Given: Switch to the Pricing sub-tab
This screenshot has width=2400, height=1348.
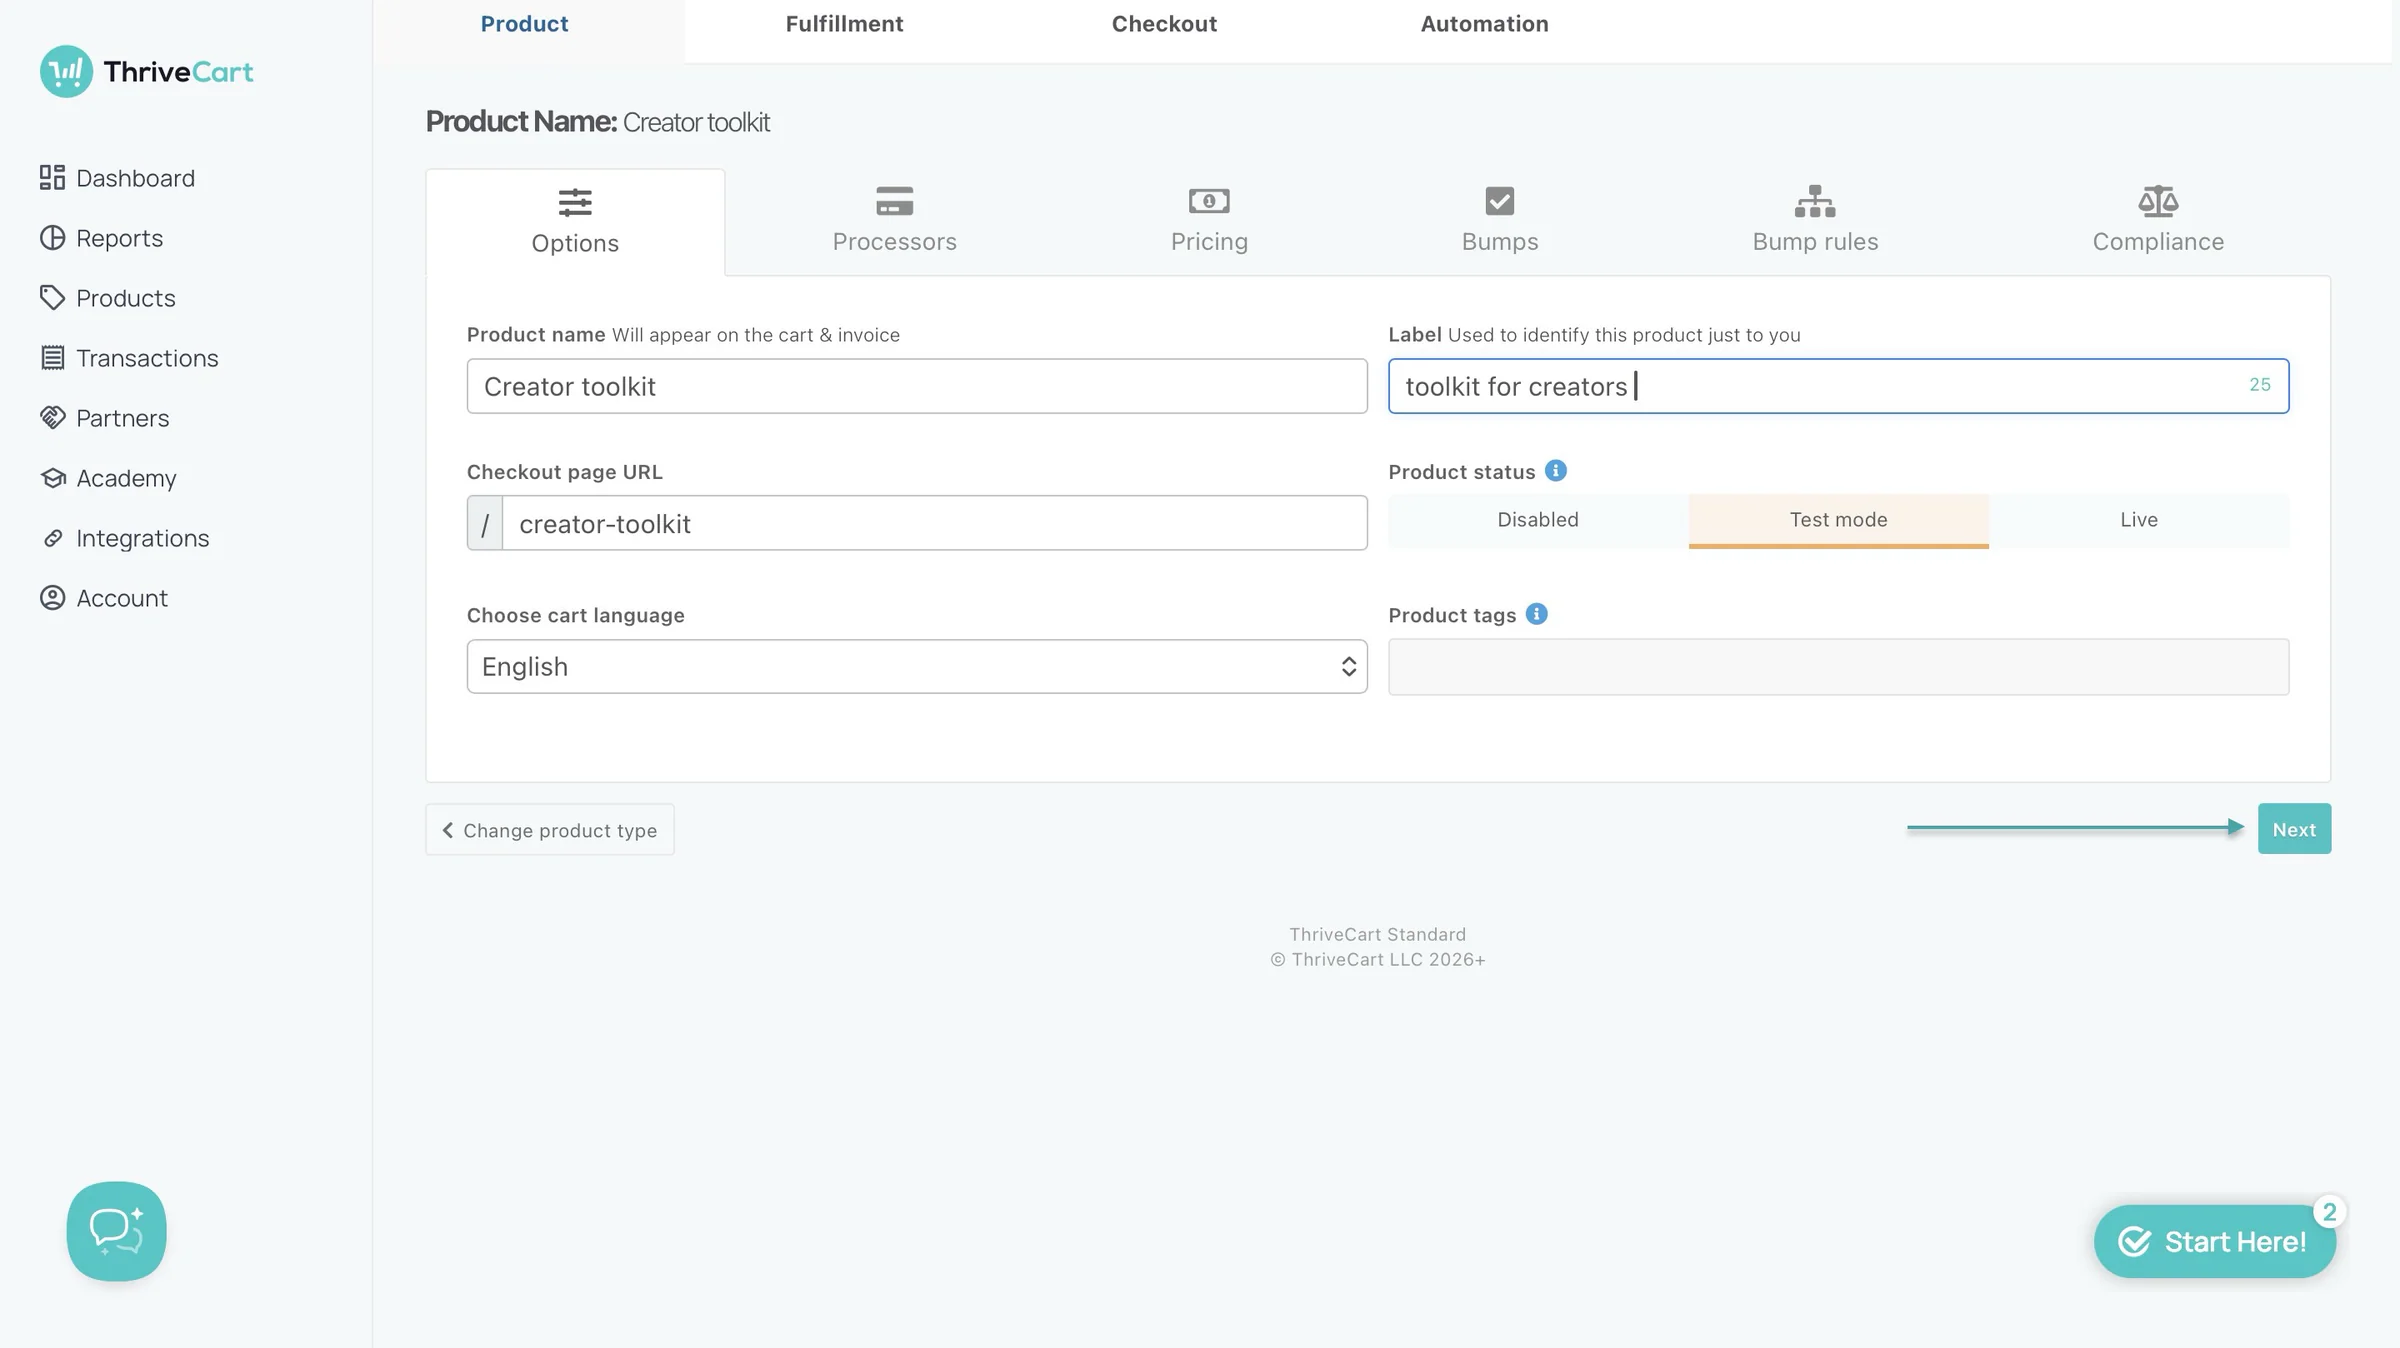Looking at the screenshot, I should pos(1209,221).
